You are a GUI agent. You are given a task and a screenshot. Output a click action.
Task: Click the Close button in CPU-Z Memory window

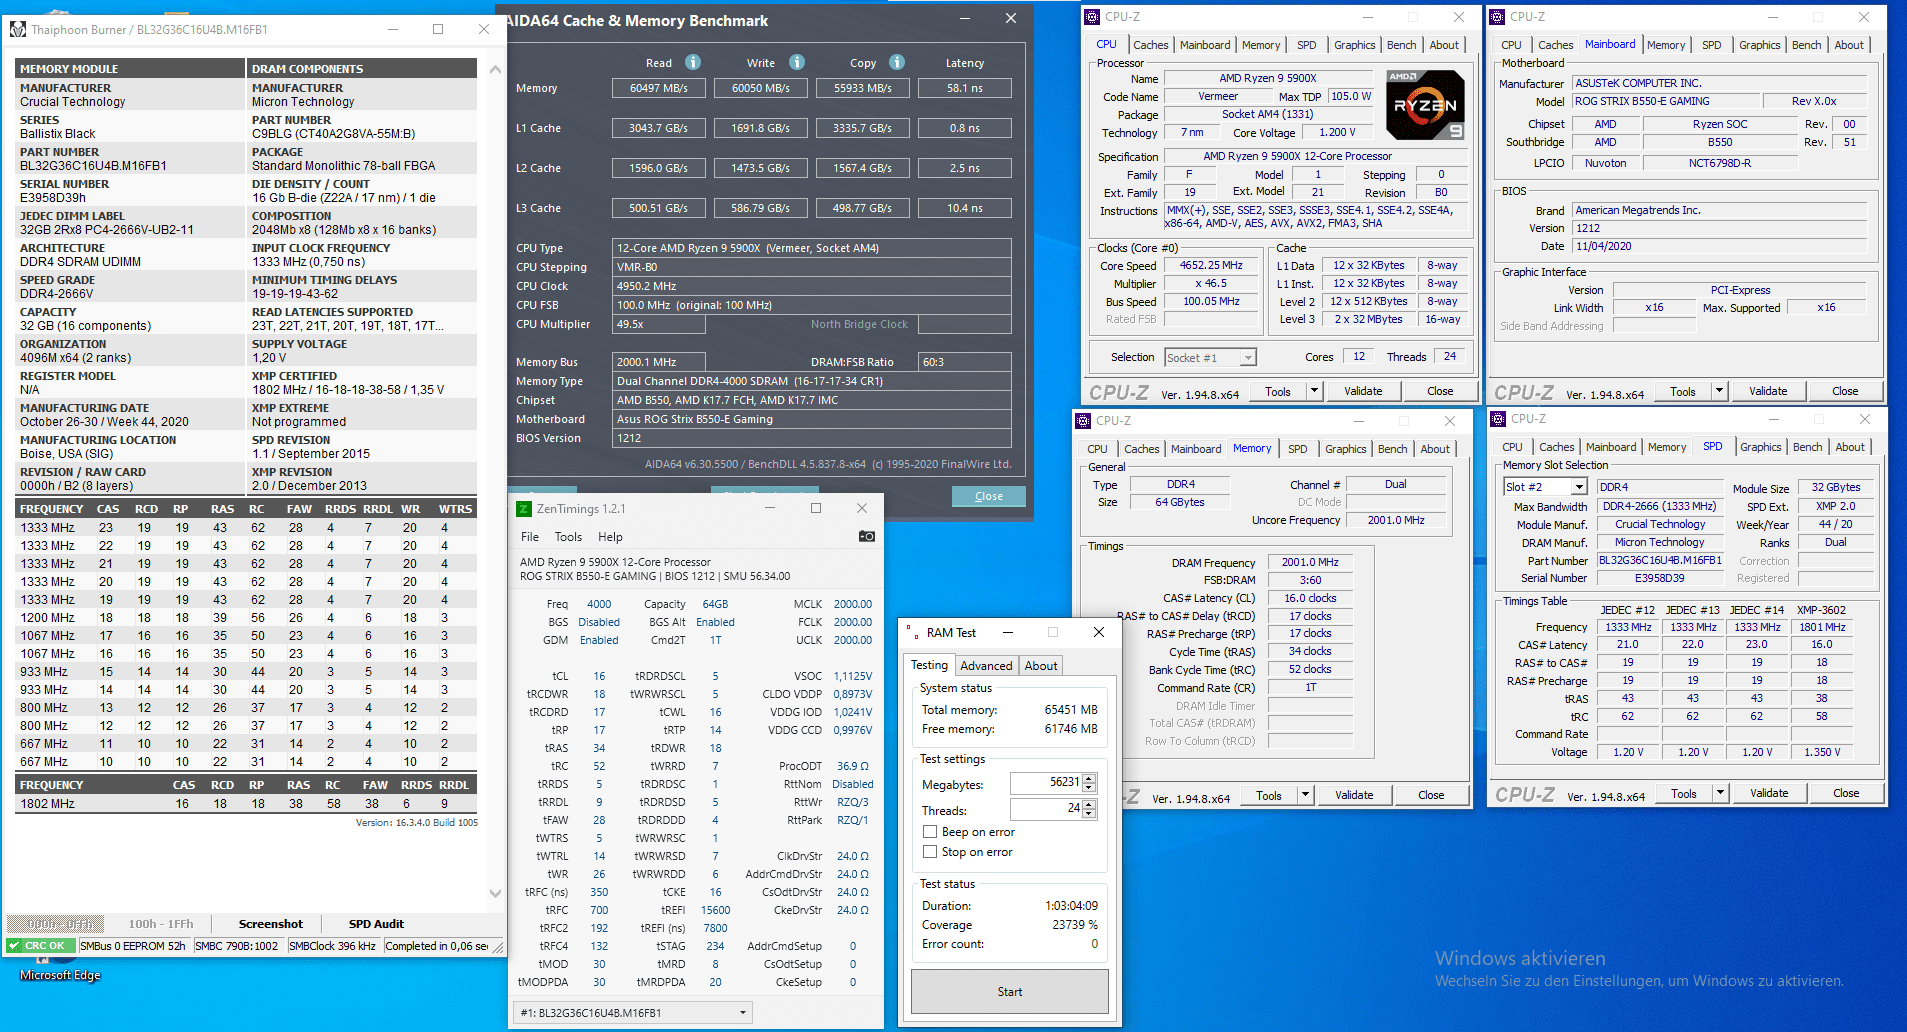click(x=1431, y=795)
